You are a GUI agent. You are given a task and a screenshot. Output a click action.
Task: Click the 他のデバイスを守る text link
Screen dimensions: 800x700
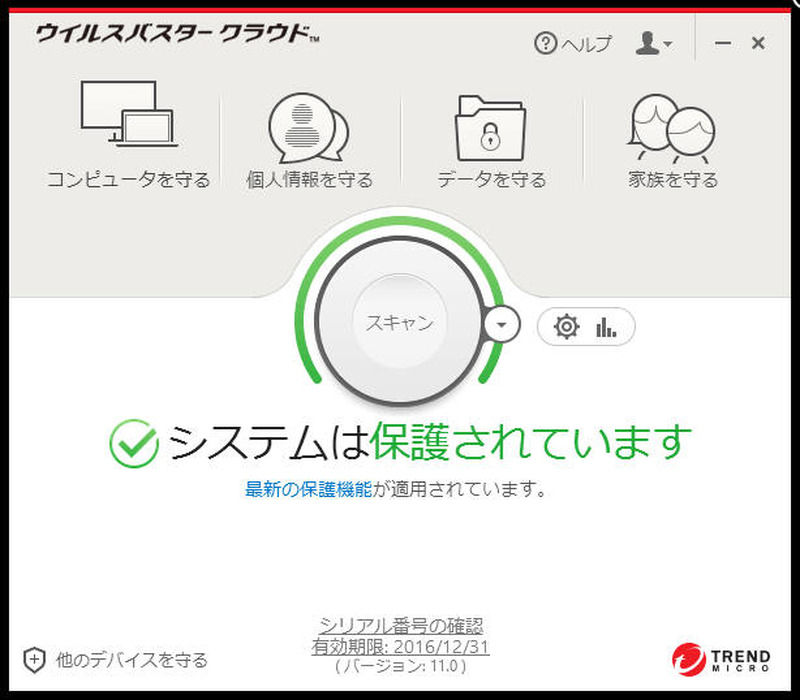coord(132,660)
